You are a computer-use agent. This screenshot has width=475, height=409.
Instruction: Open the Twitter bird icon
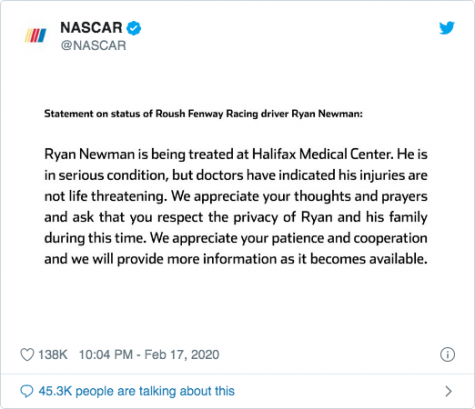coord(447,28)
